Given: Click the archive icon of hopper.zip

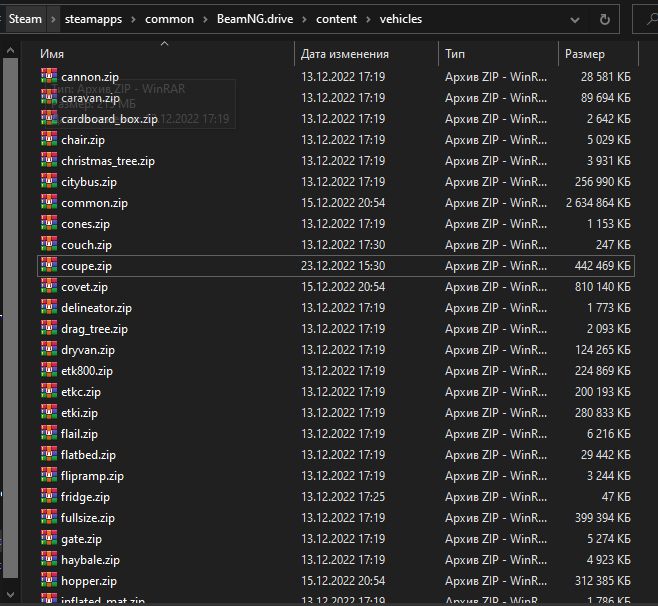Looking at the screenshot, I should point(49,580).
